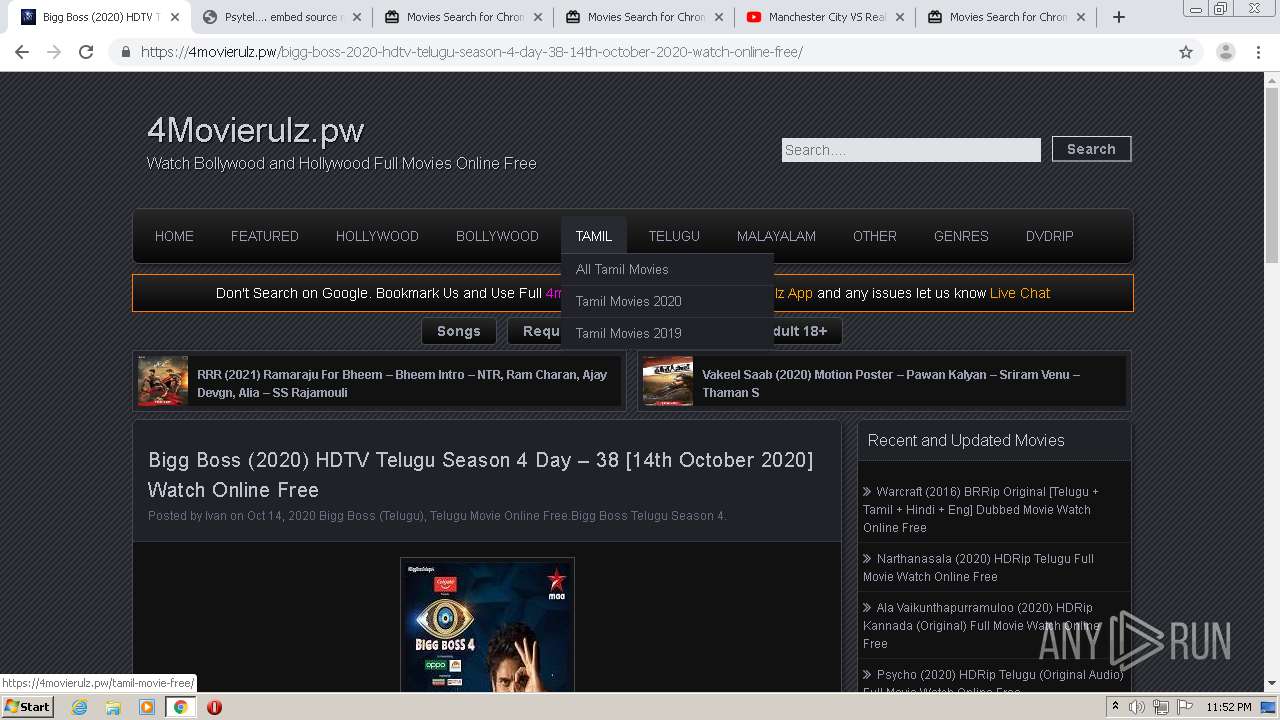Open the Narthanasala (2020) HDRip movie link
Image resolution: width=1280 pixels, height=720 pixels.
[x=978, y=568]
